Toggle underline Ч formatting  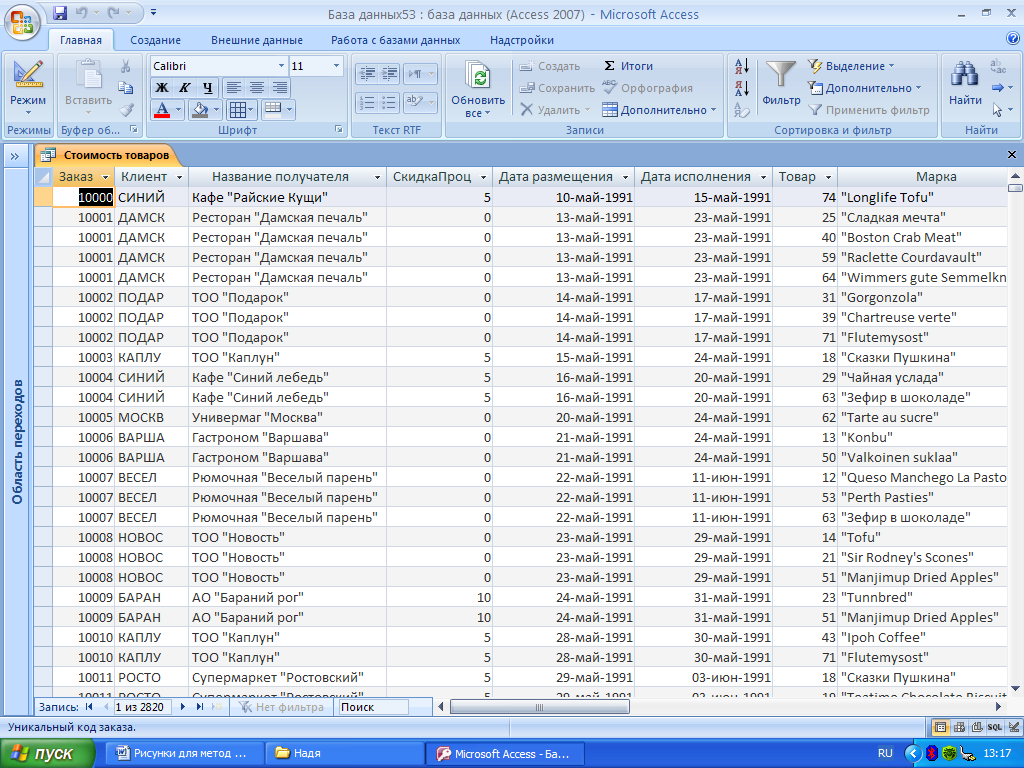click(x=207, y=87)
